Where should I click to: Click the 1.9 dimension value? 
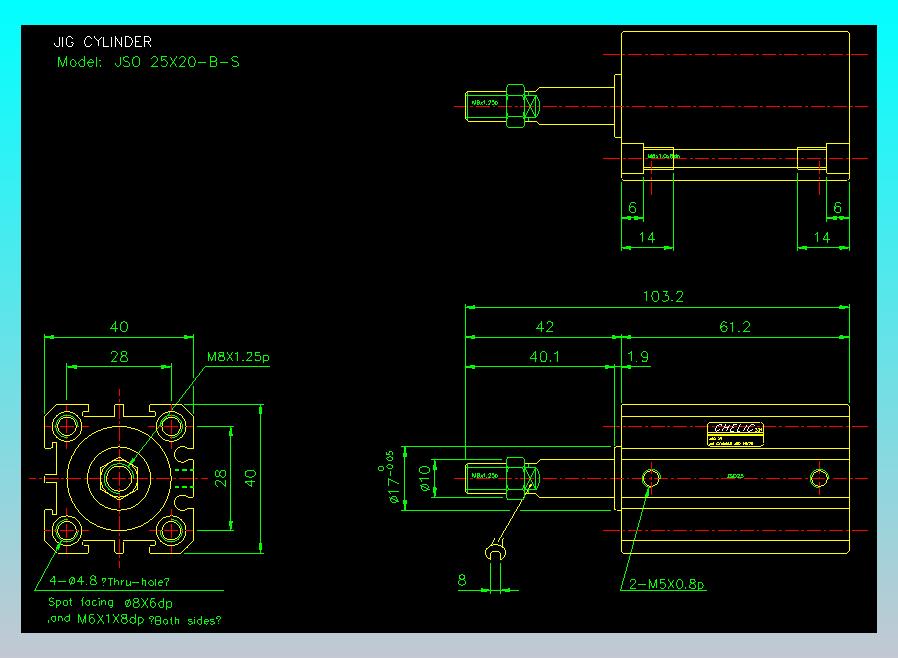click(x=637, y=356)
